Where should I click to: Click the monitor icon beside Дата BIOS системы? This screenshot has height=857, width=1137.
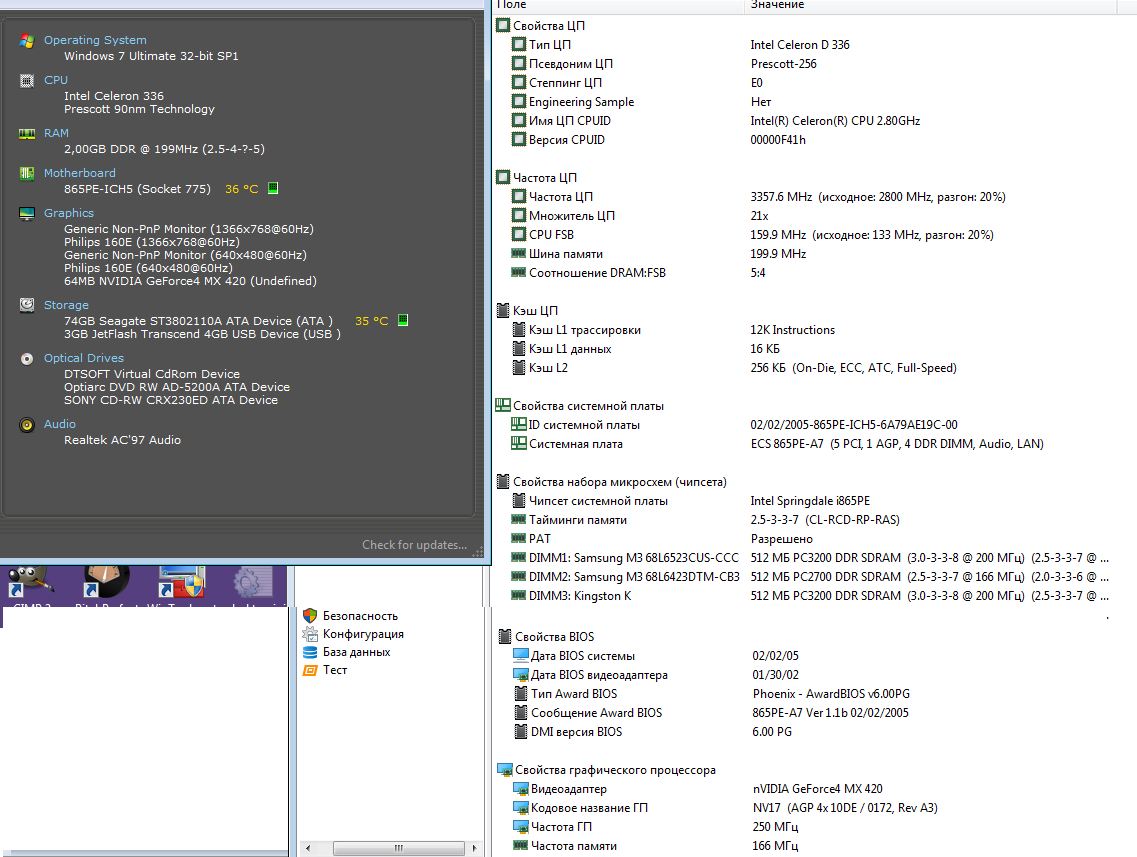point(521,655)
